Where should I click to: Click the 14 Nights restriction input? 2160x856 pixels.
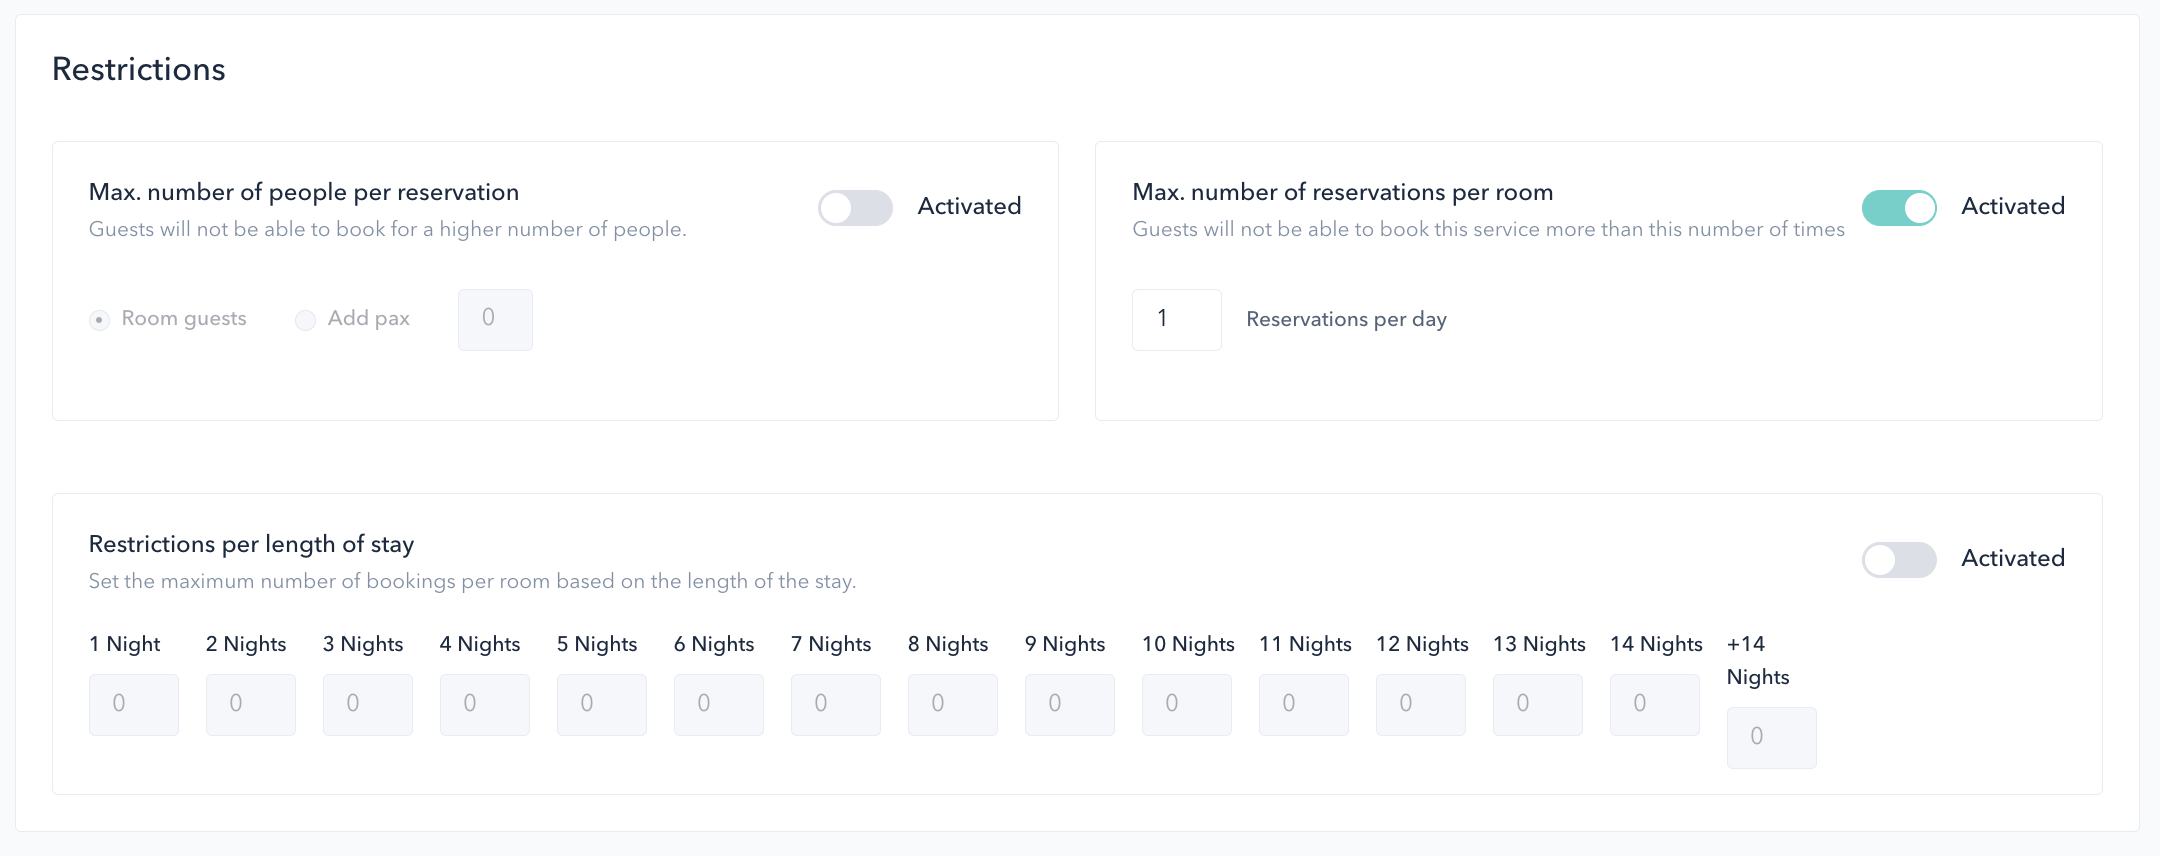[x=1654, y=704]
